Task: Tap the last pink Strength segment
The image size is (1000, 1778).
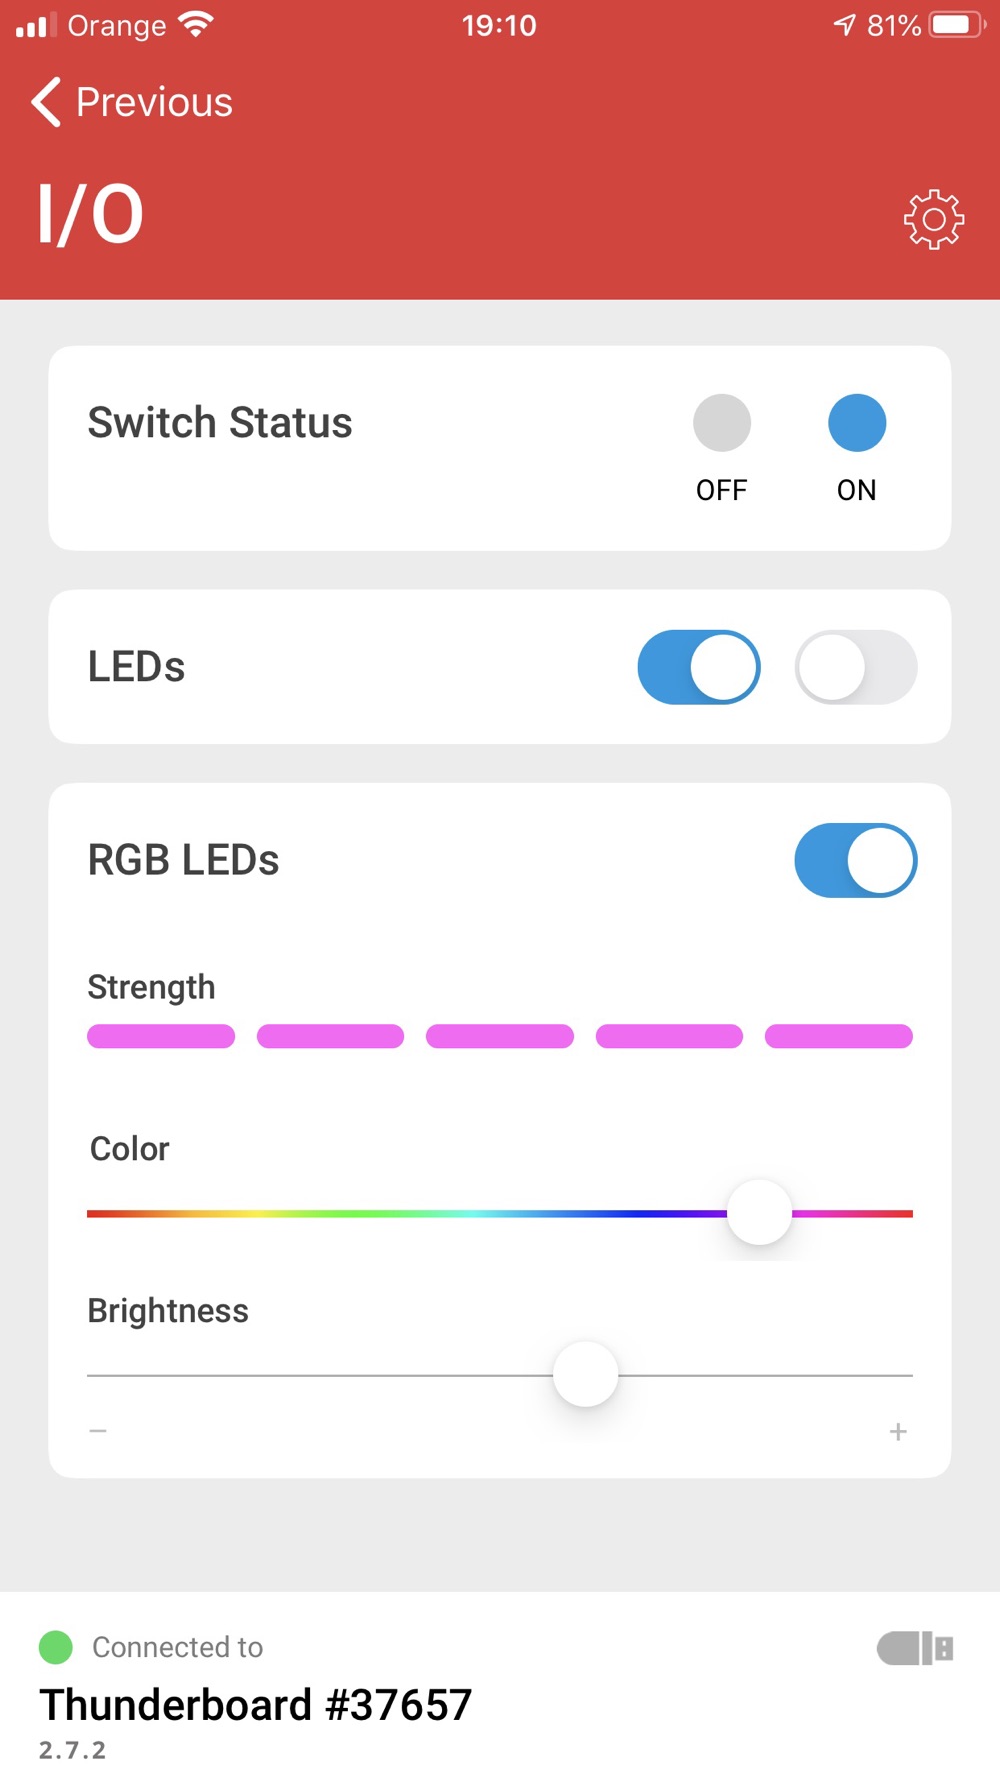Action: 839,1036
